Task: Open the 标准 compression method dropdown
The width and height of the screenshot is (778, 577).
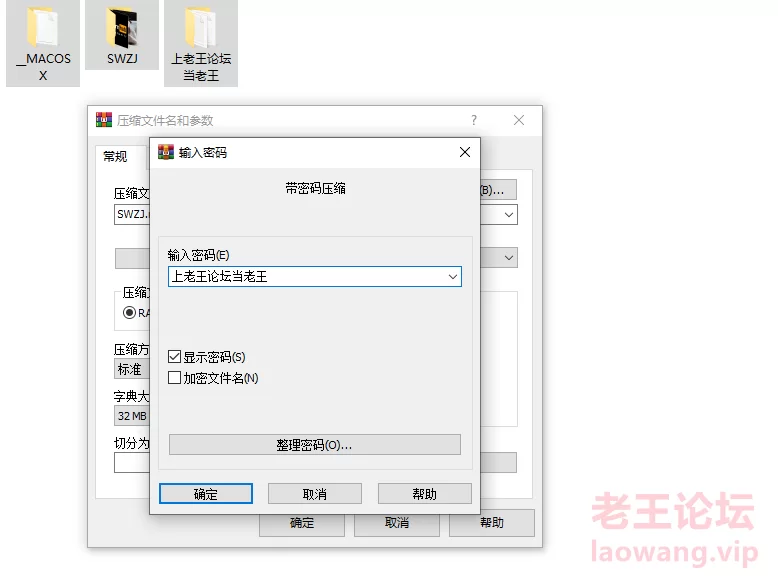Action: pyautogui.click(x=132, y=369)
